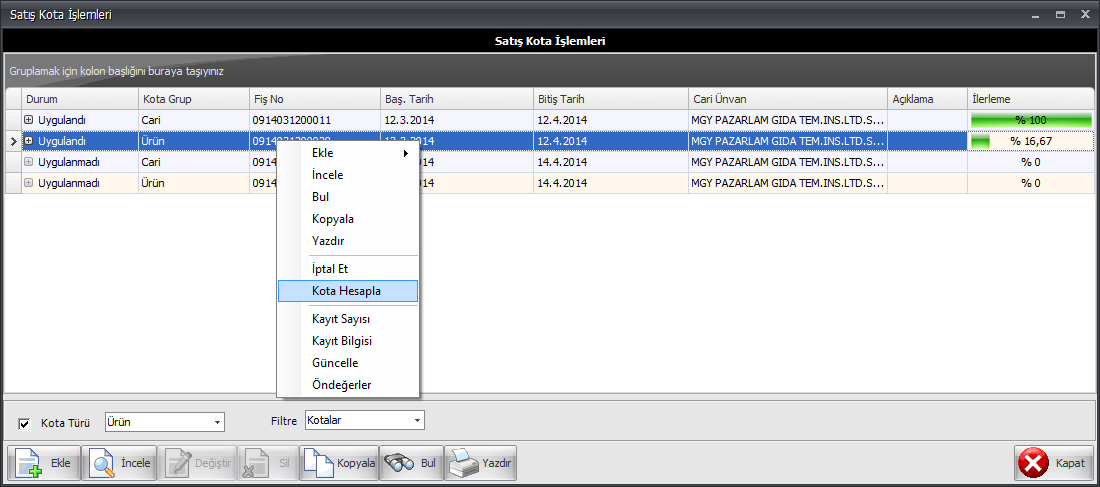Expand the Uygulanmadı Cari row
1100x487 pixels.
click(29, 161)
